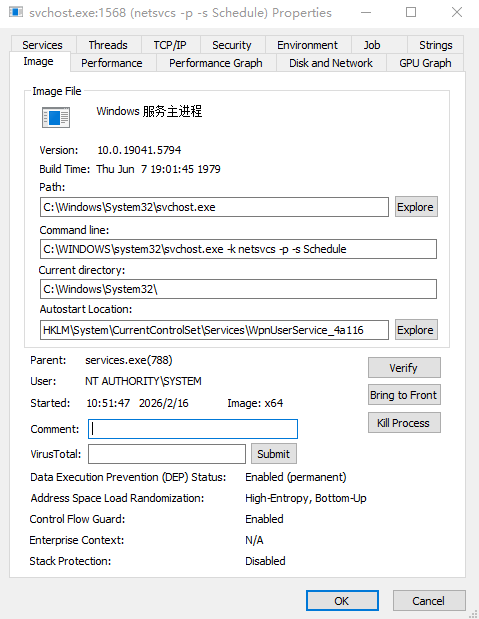479x619 pixels.
Task: Select the Job tab
Action: 372,45
